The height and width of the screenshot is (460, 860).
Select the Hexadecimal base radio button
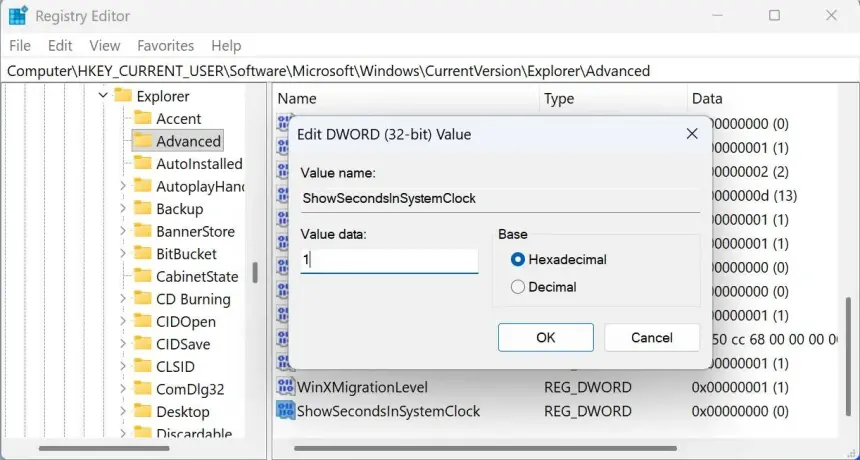518,260
